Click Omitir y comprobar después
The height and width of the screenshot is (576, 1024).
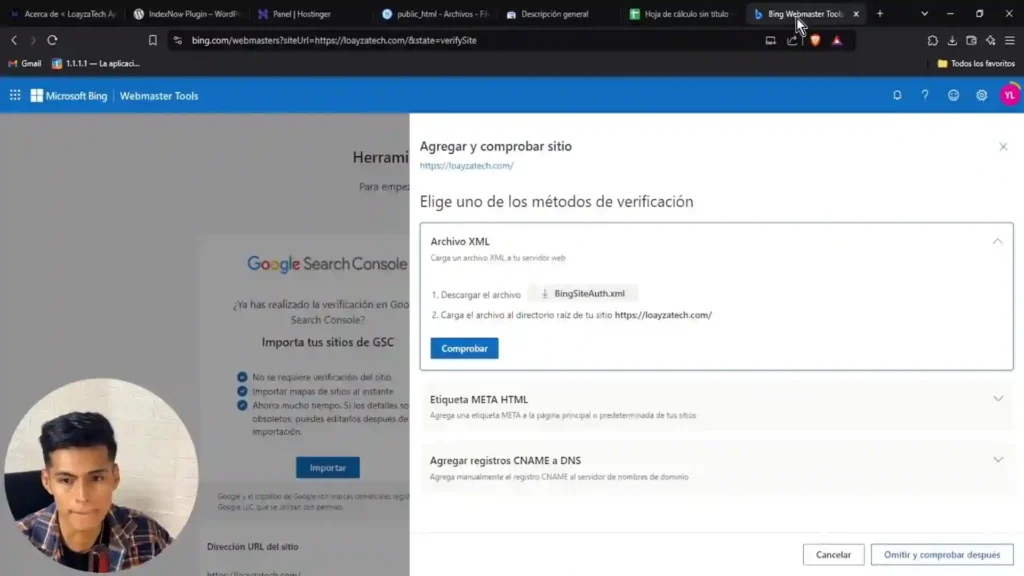tap(941, 554)
